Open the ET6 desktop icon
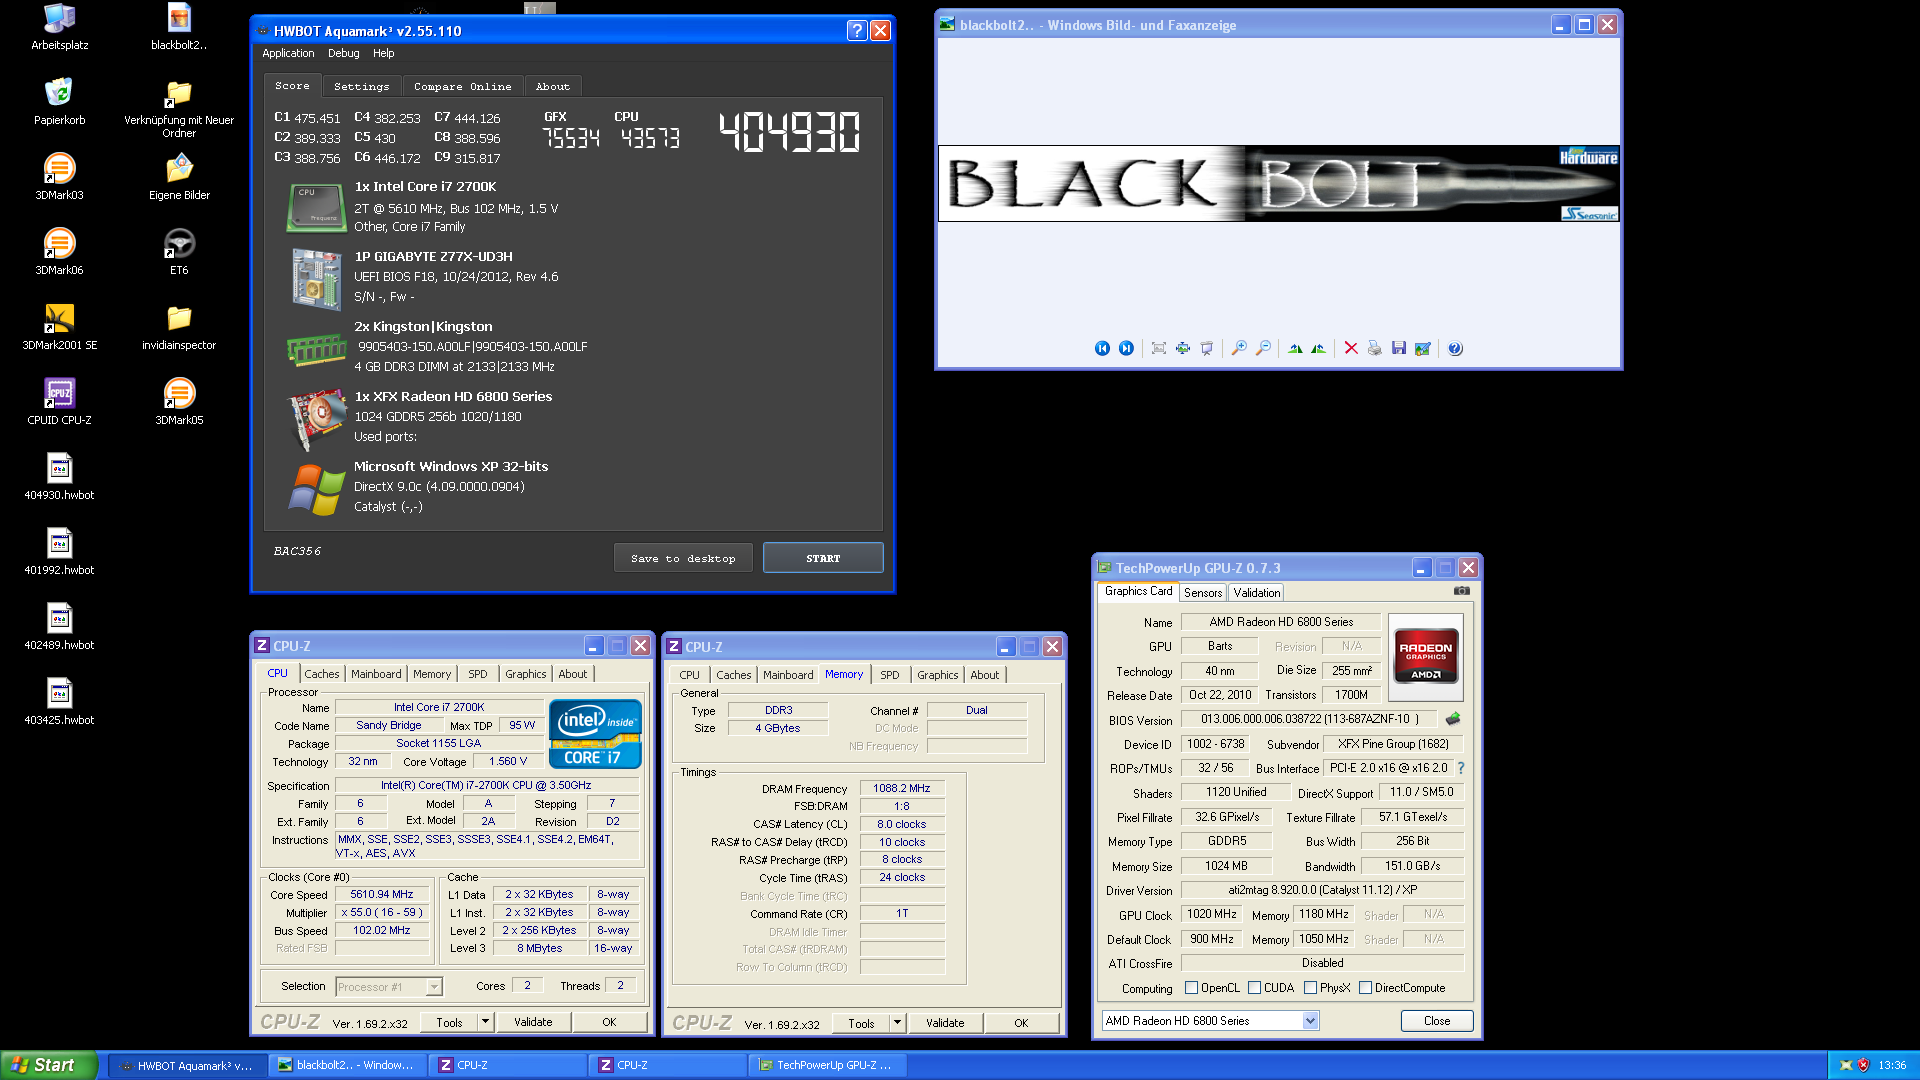 (179, 251)
